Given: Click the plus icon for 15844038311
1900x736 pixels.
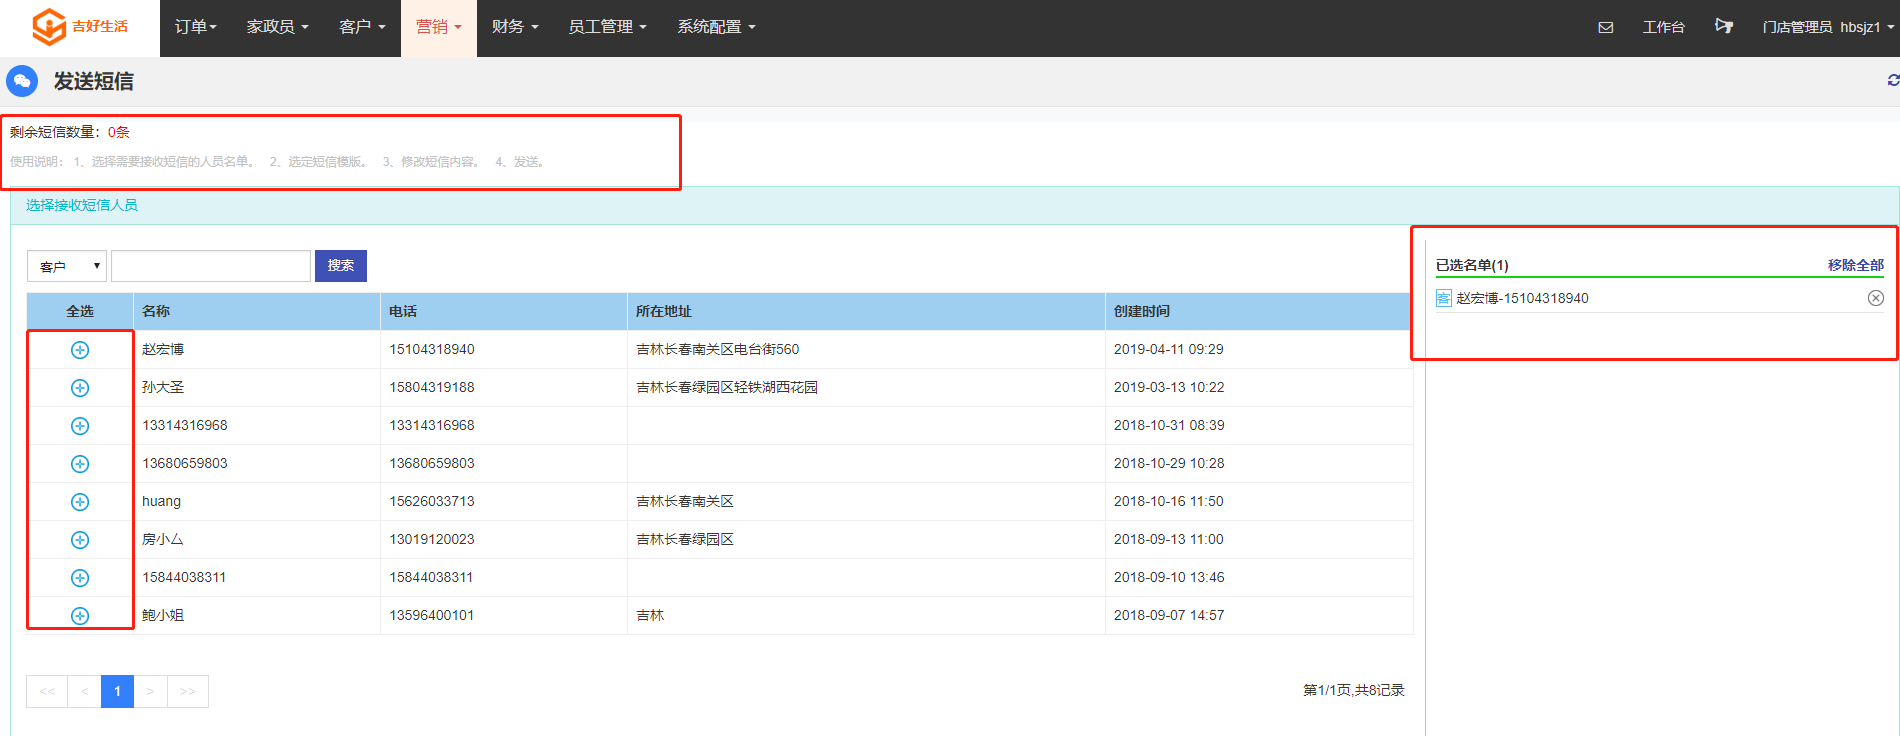Looking at the screenshot, I should 80,578.
